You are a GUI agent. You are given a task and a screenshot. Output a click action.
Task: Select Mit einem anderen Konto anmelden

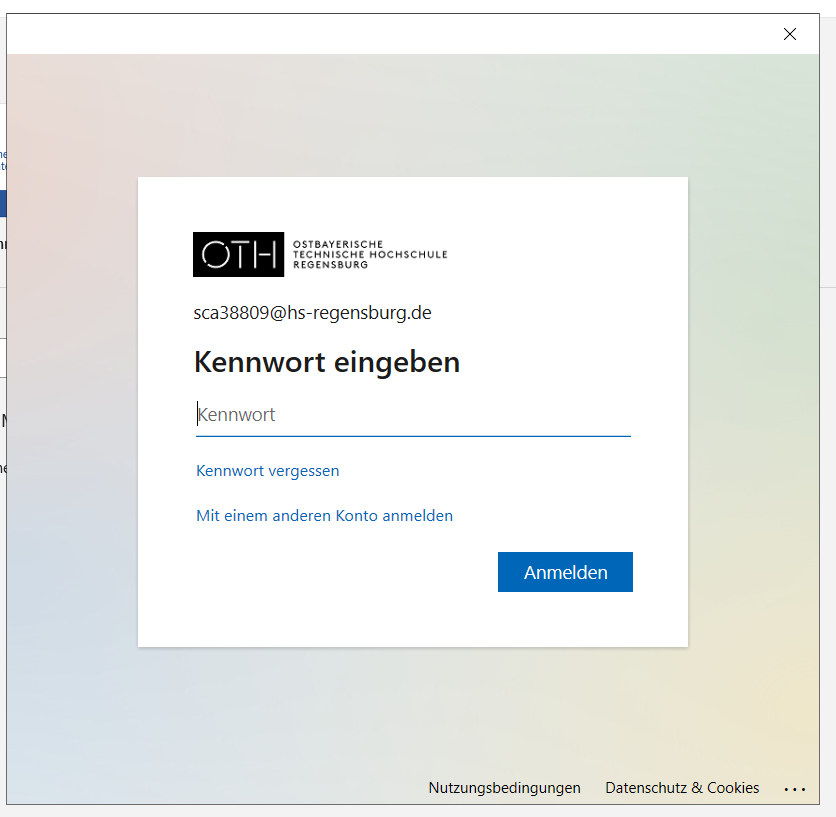click(x=324, y=516)
